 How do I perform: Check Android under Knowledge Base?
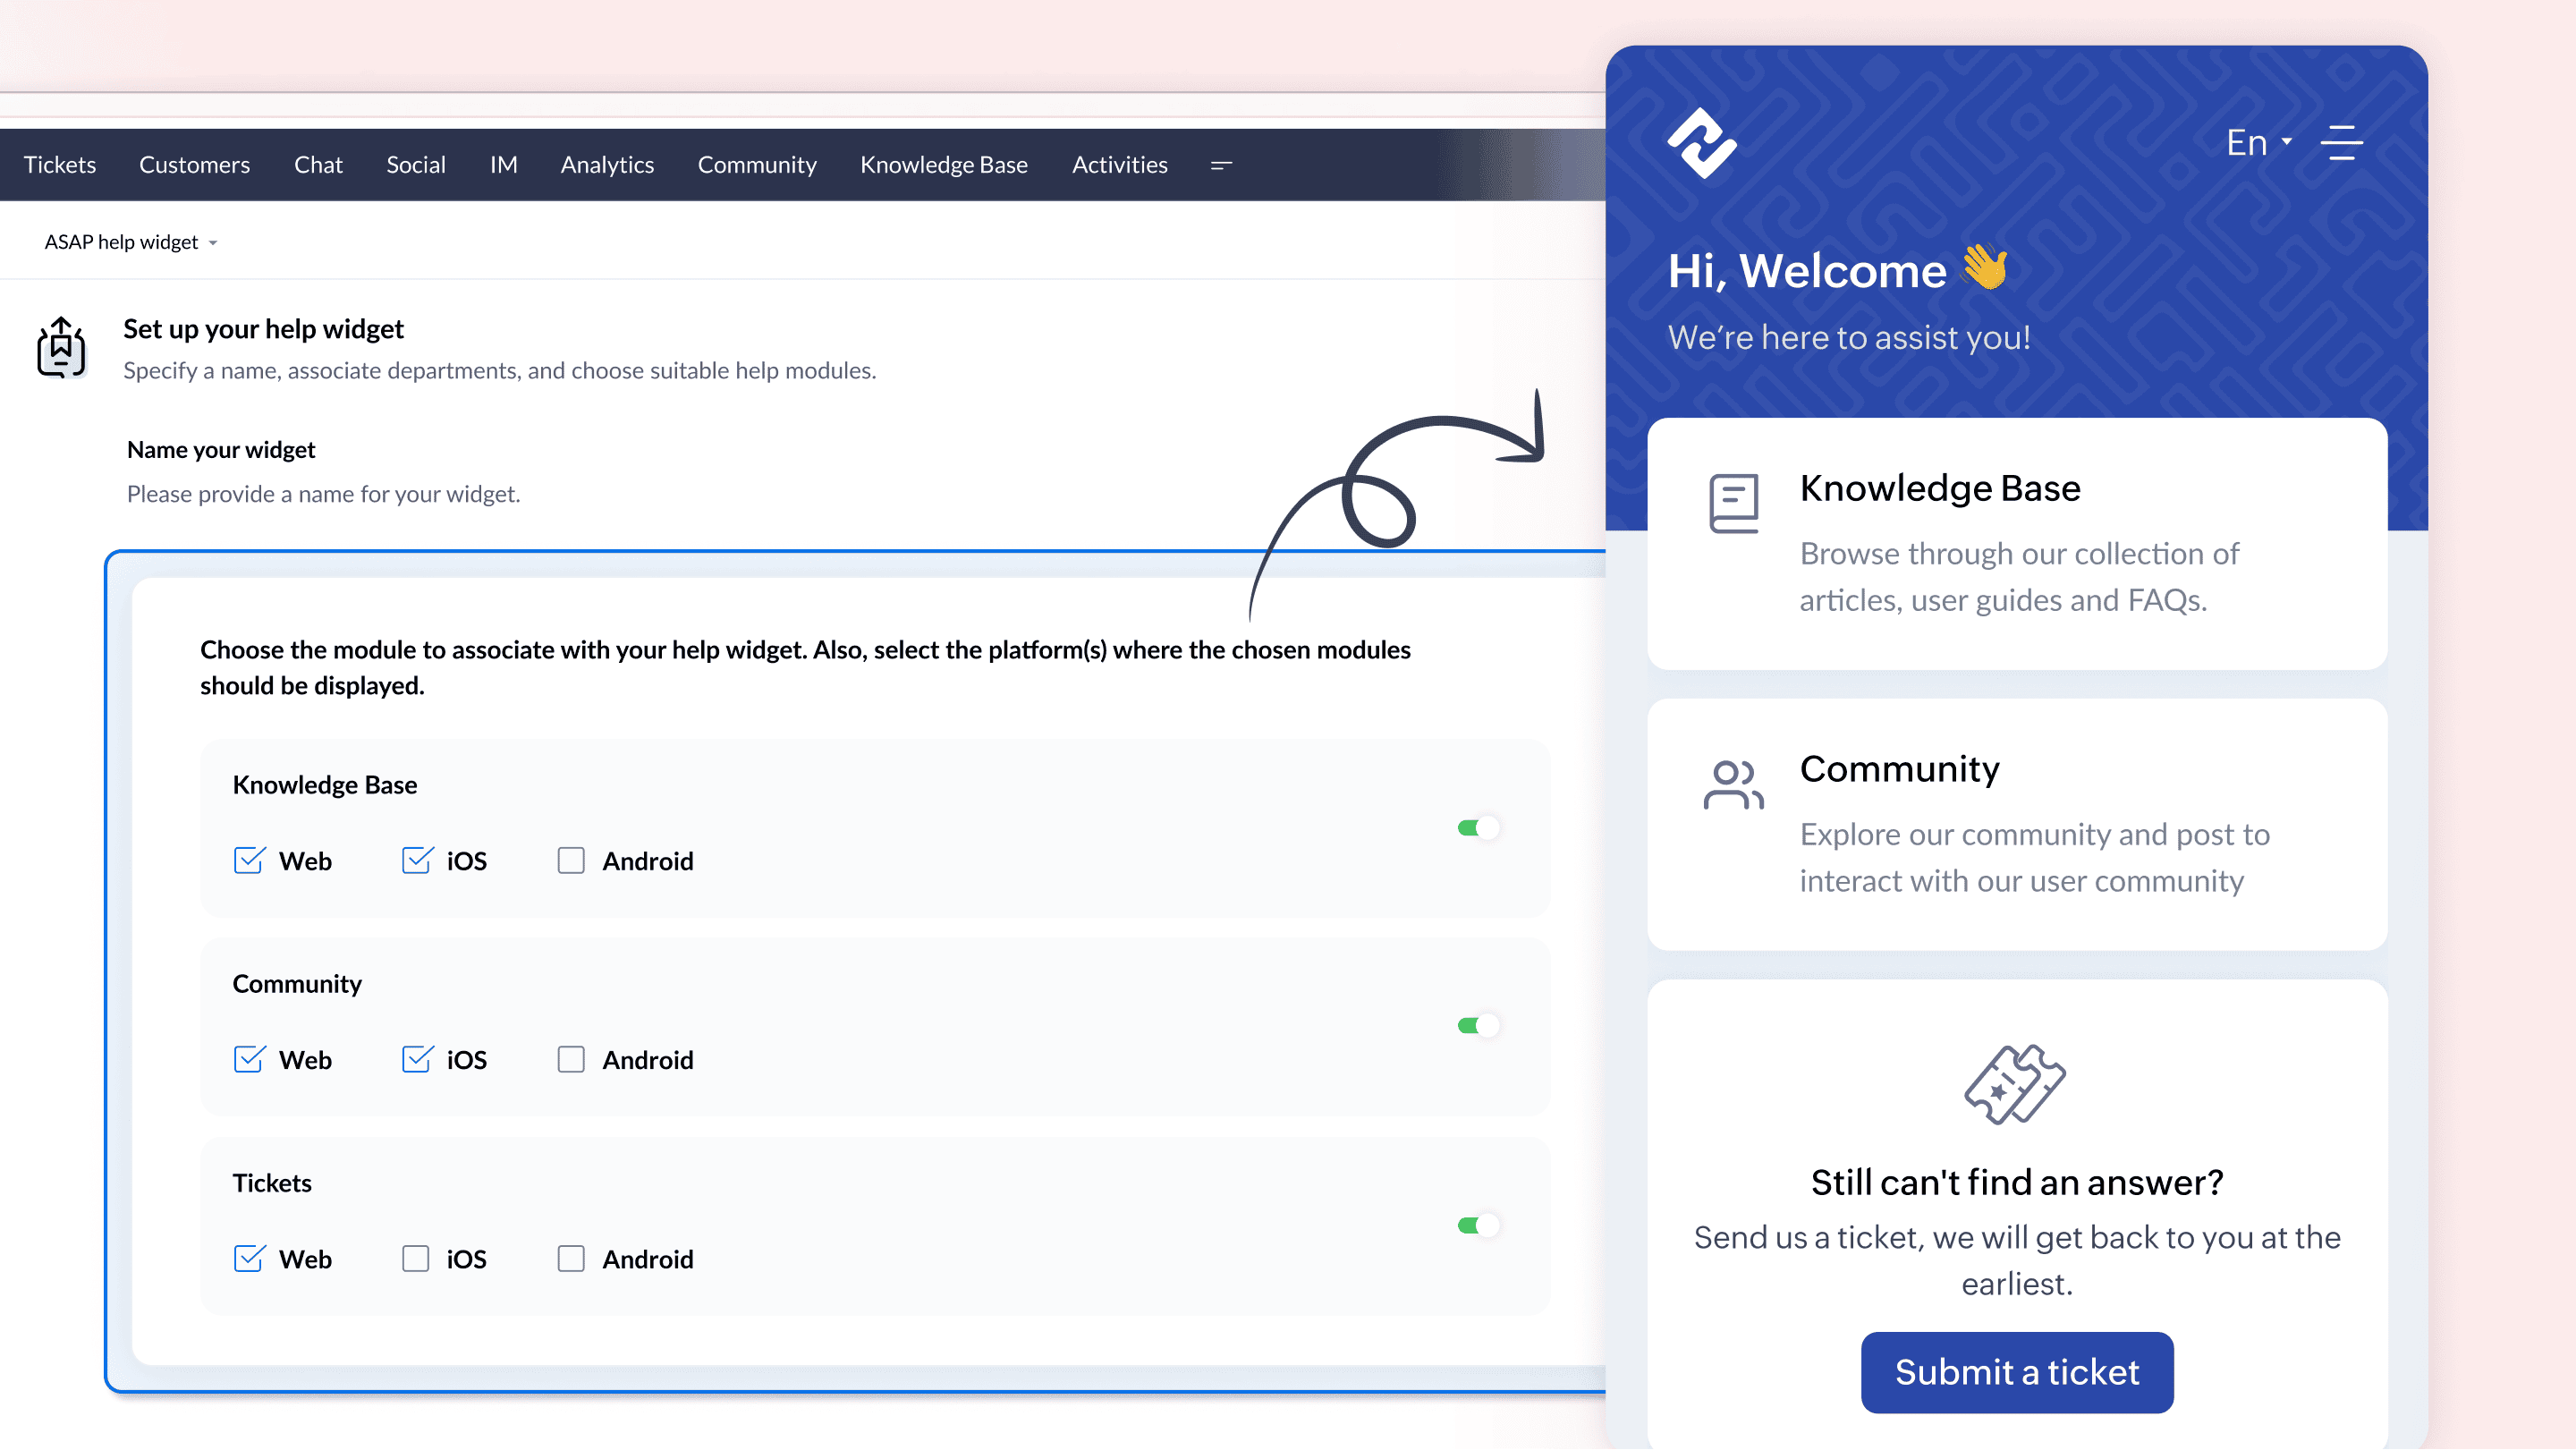[571, 861]
